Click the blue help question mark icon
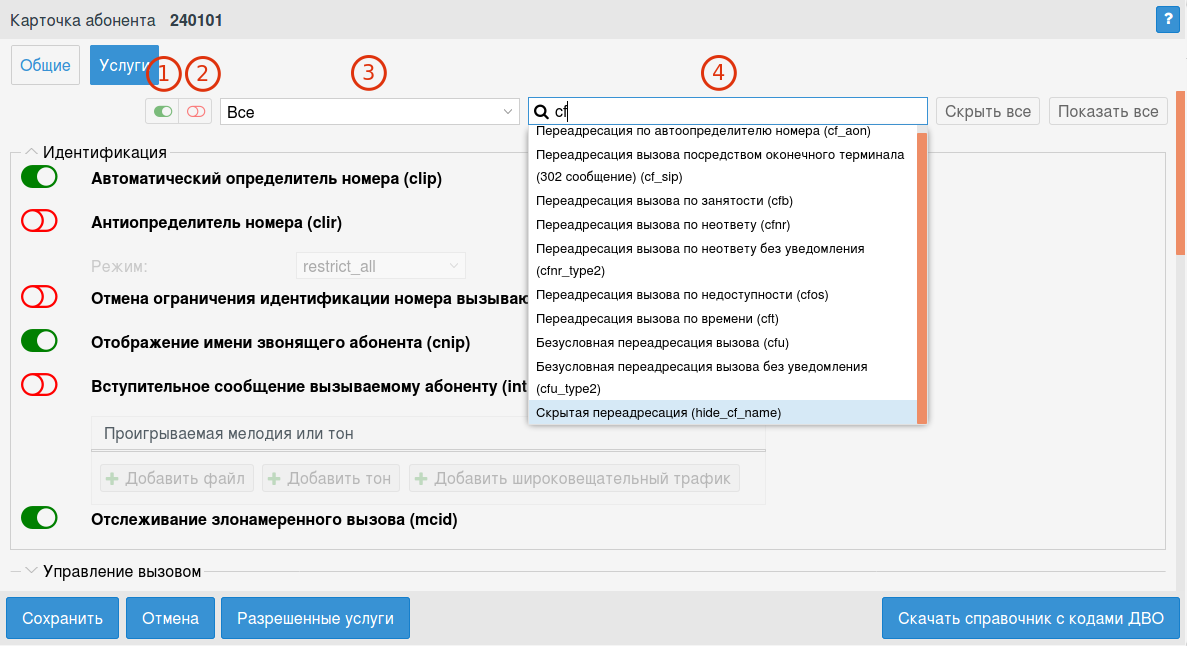Screen dimensions: 1187x646 click(1167, 19)
